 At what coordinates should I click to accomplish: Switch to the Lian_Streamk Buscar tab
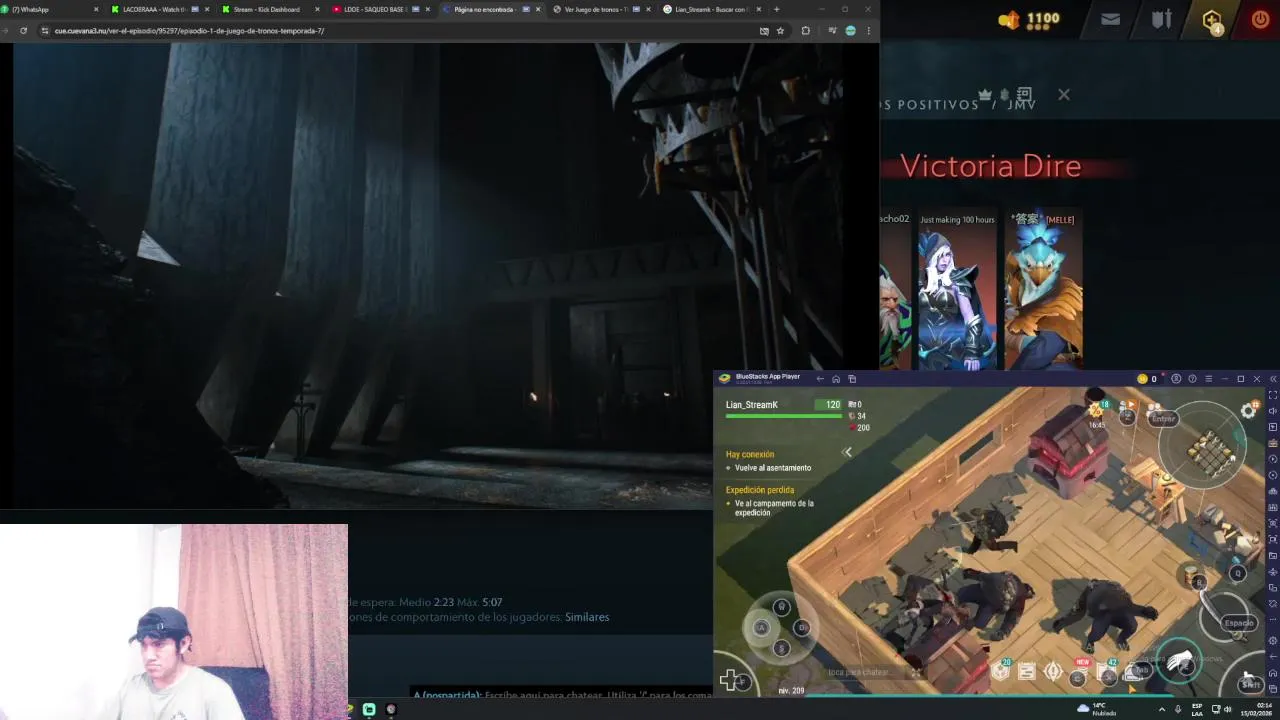[711, 9]
